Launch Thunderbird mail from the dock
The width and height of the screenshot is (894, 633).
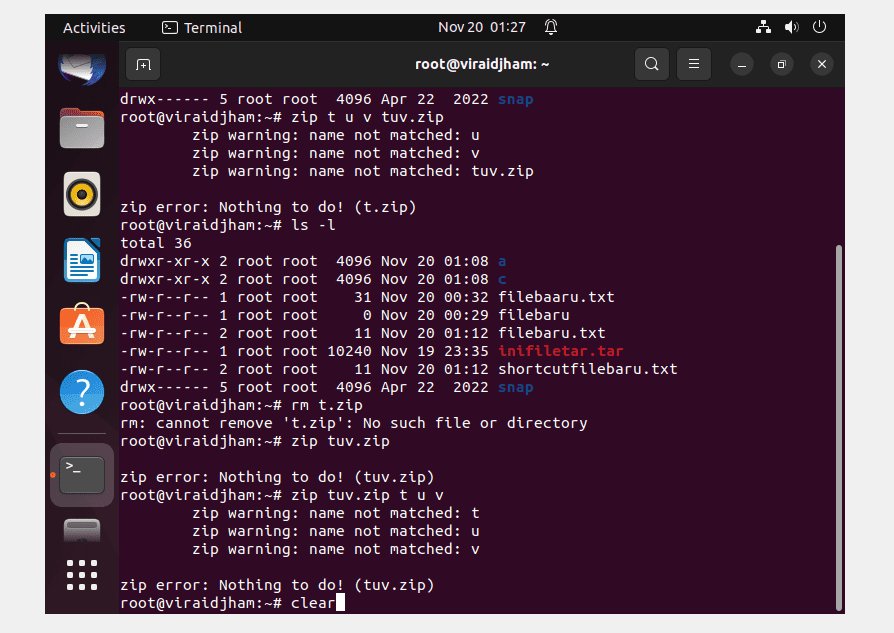(x=82, y=68)
